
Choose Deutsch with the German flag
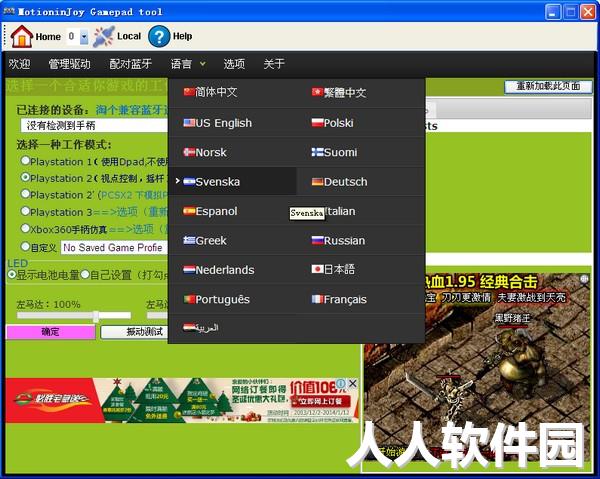click(x=361, y=181)
